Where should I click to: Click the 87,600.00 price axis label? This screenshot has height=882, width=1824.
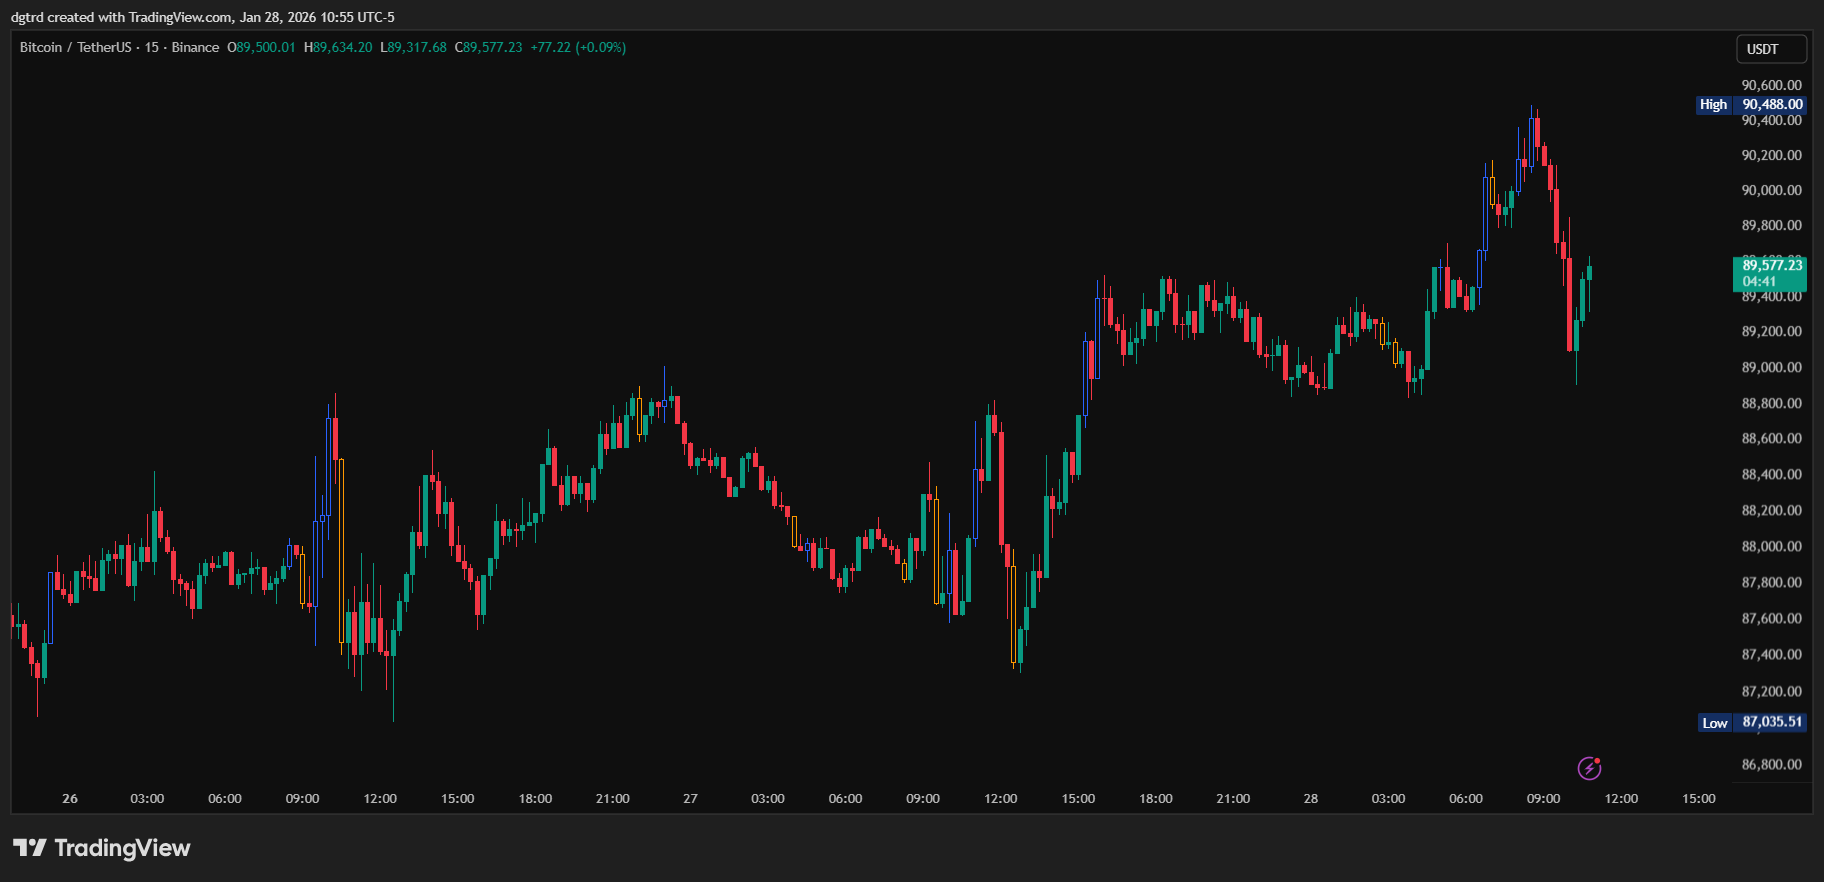click(x=1772, y=618)
